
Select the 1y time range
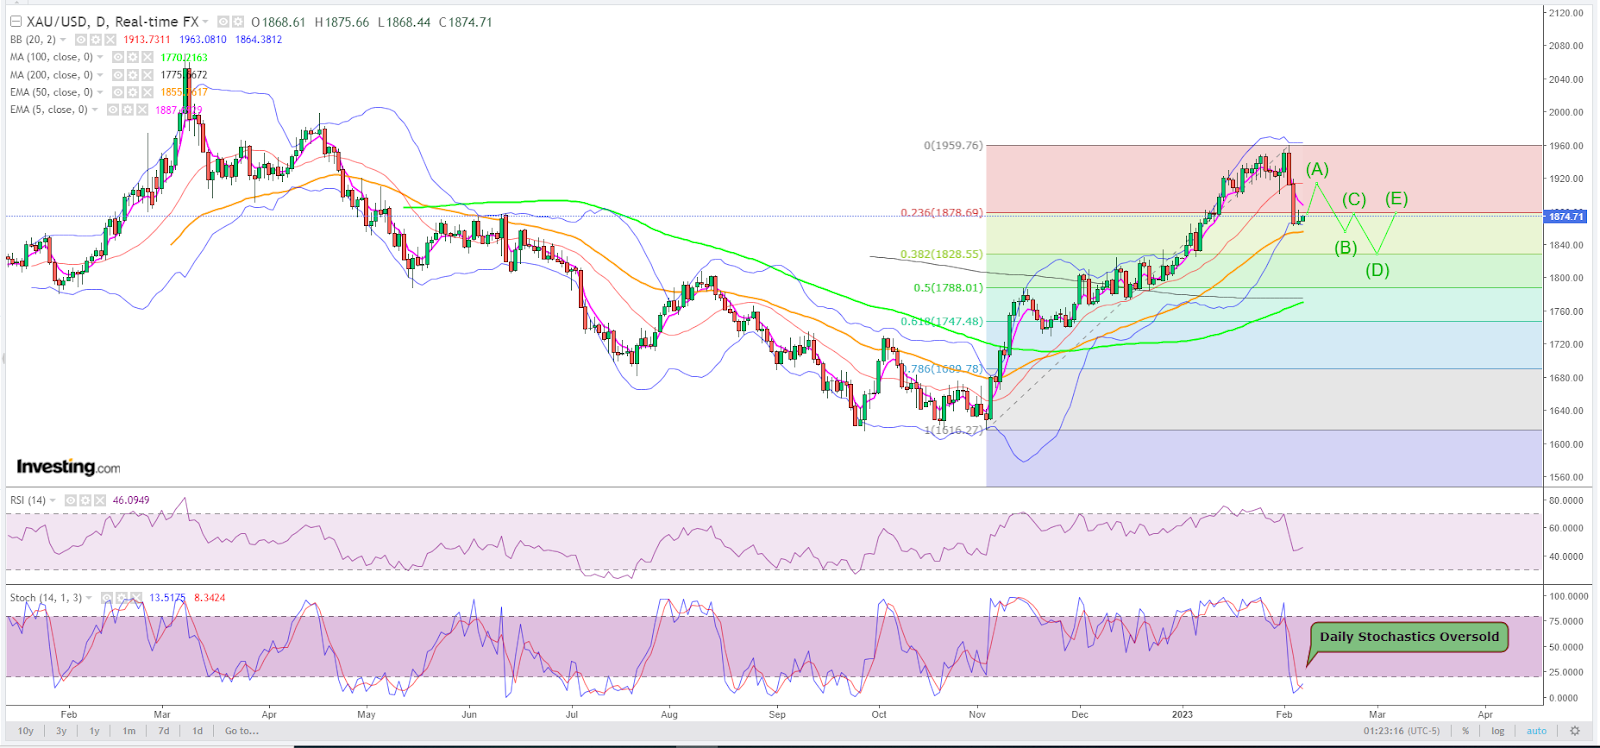pos(95,731)
